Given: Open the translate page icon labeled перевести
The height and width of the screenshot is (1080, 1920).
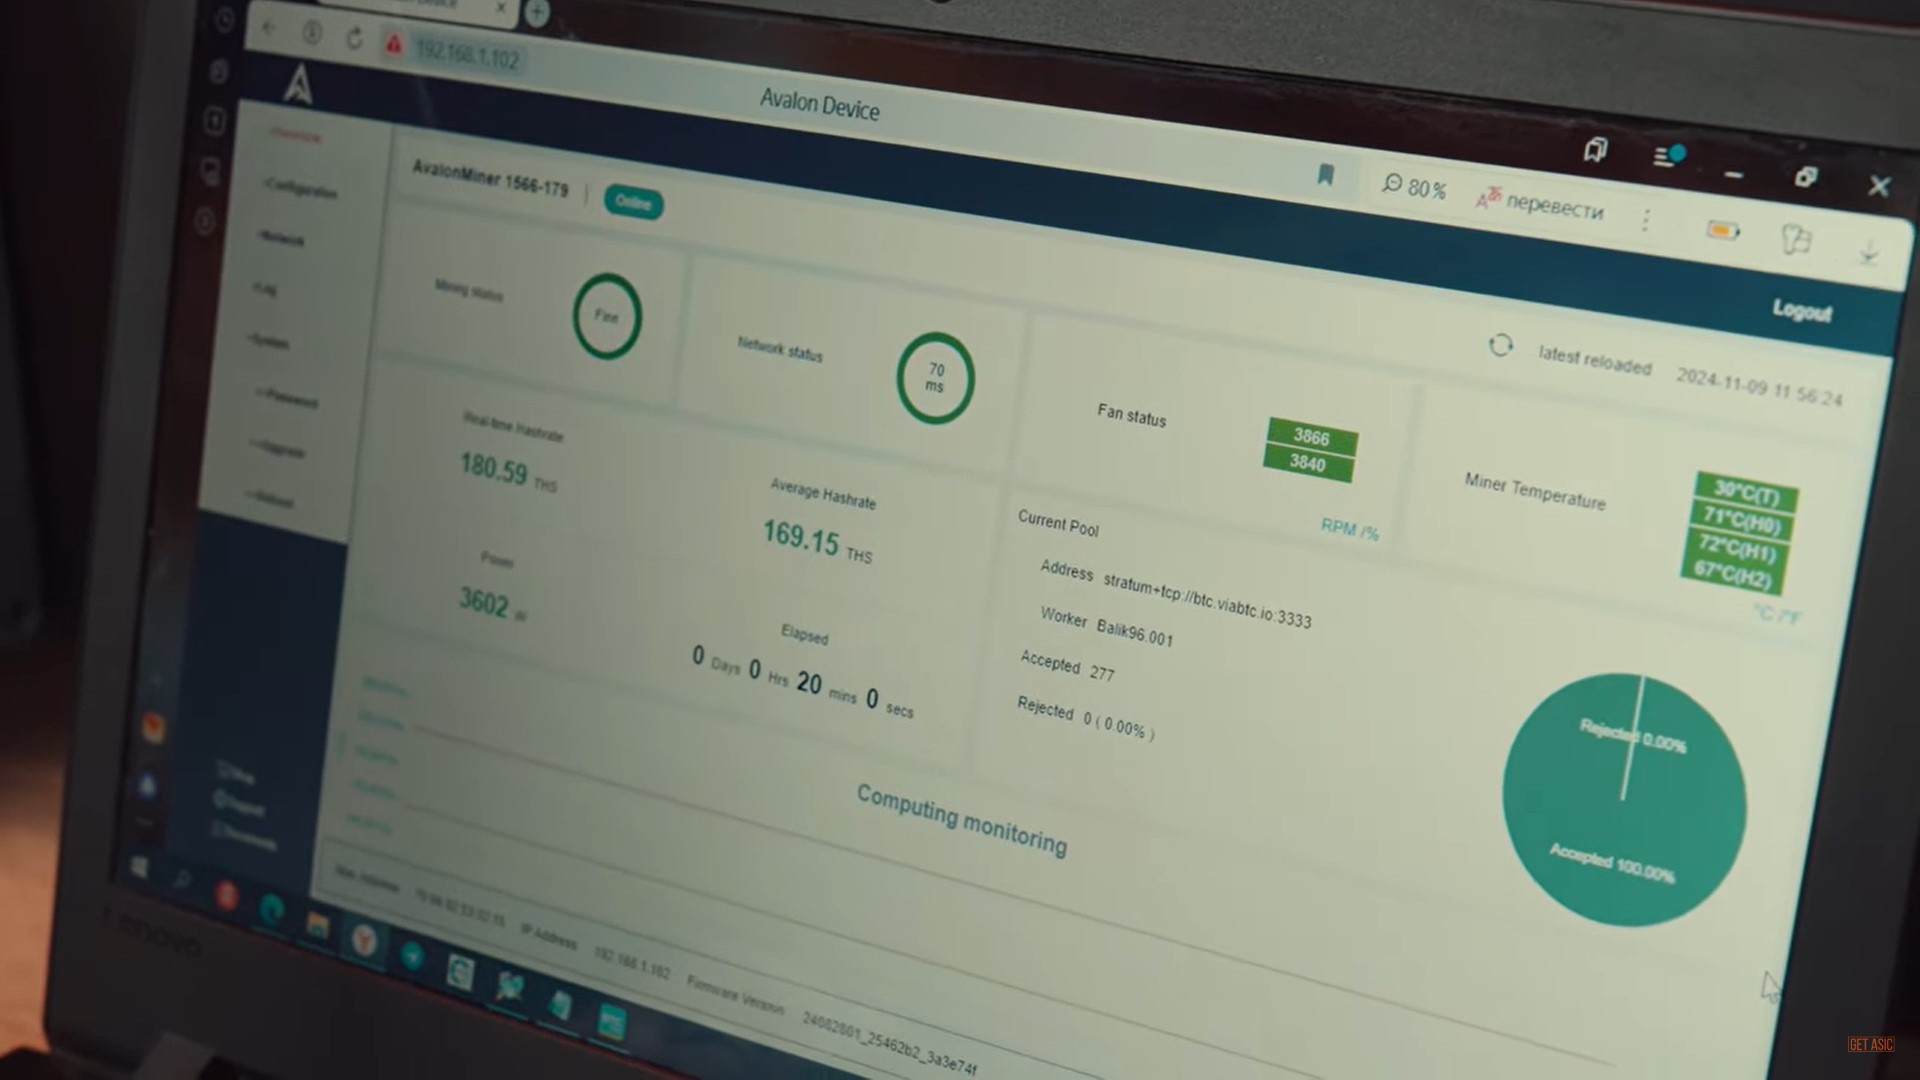Looking at the screenshot, I should coord(1540,202).
